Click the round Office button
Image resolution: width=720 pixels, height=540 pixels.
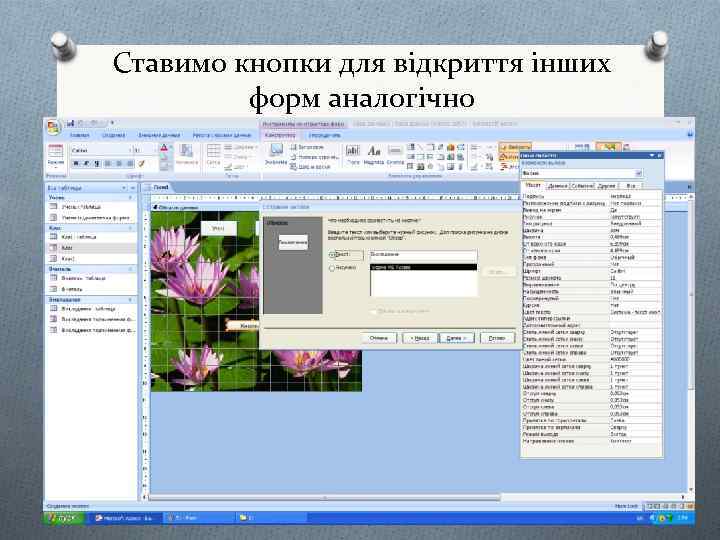(x=54, y=127)
